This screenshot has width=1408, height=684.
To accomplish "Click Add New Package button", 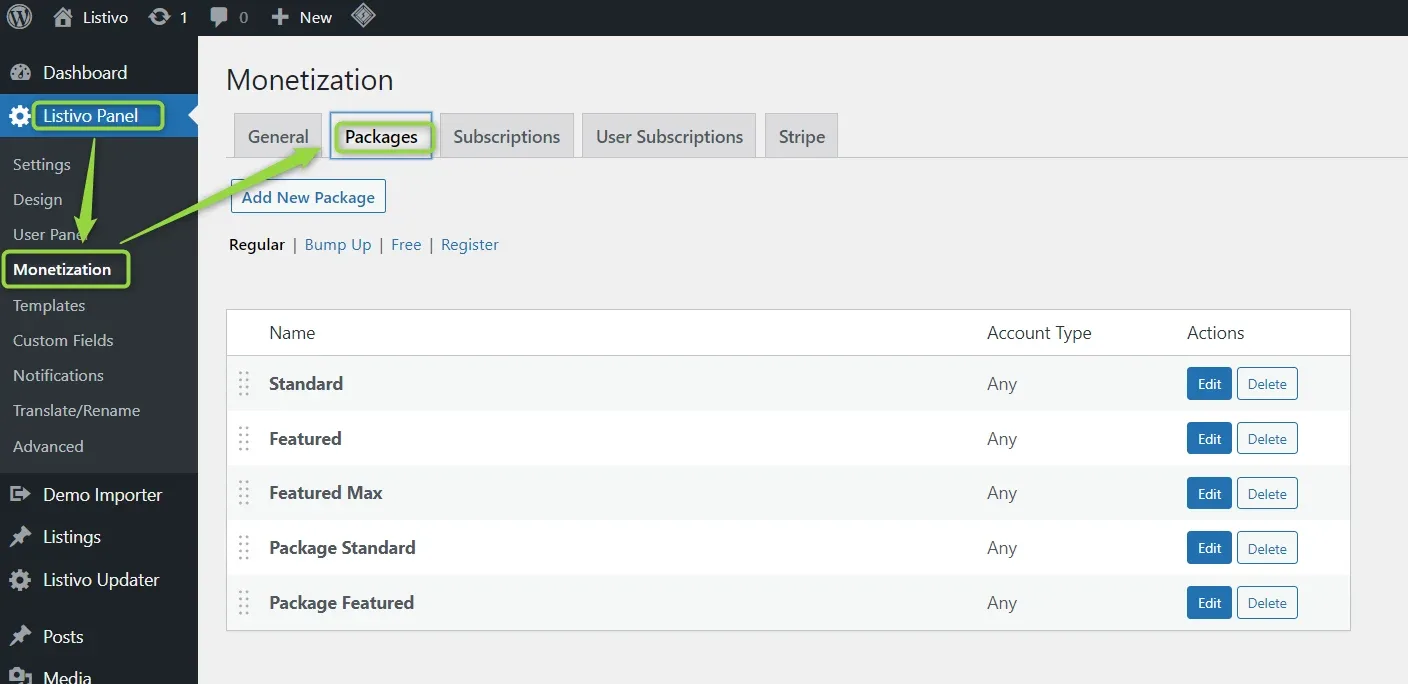I will (308, 197).
